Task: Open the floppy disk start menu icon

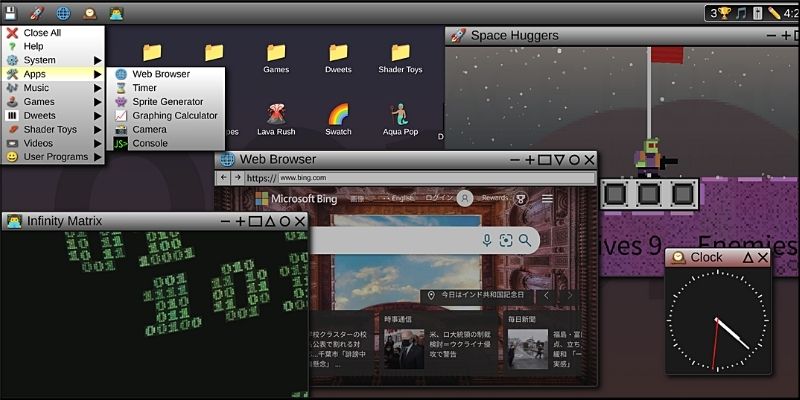Action: (11, 13)
